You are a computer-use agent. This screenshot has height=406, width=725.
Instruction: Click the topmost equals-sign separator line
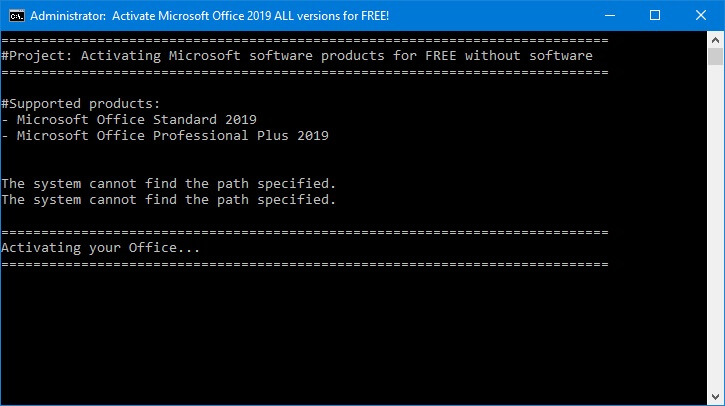coord(305,40)
